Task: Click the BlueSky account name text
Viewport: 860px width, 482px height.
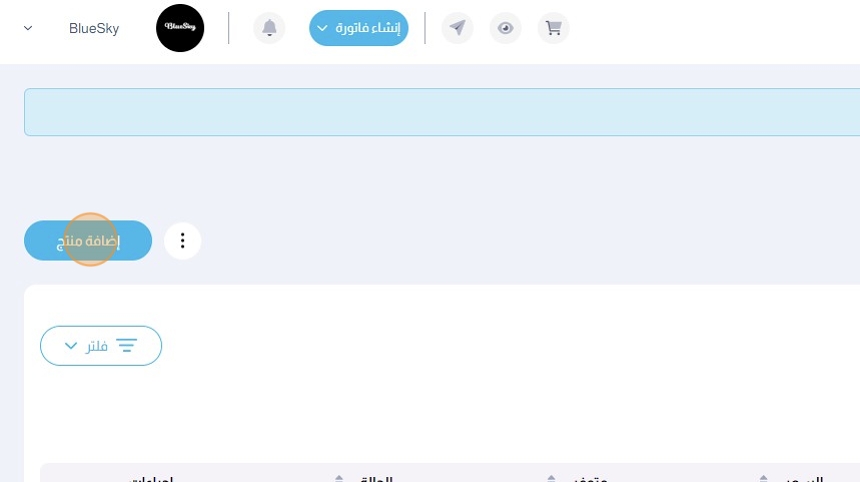Action: point(94,29)
